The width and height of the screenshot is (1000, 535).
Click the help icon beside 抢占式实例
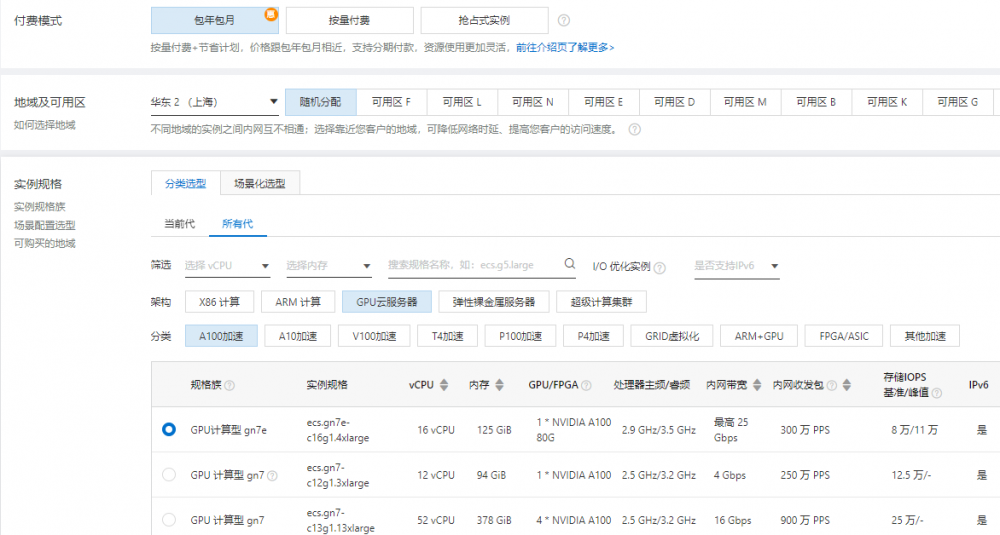pyautogui.click(x=564, y=20)
